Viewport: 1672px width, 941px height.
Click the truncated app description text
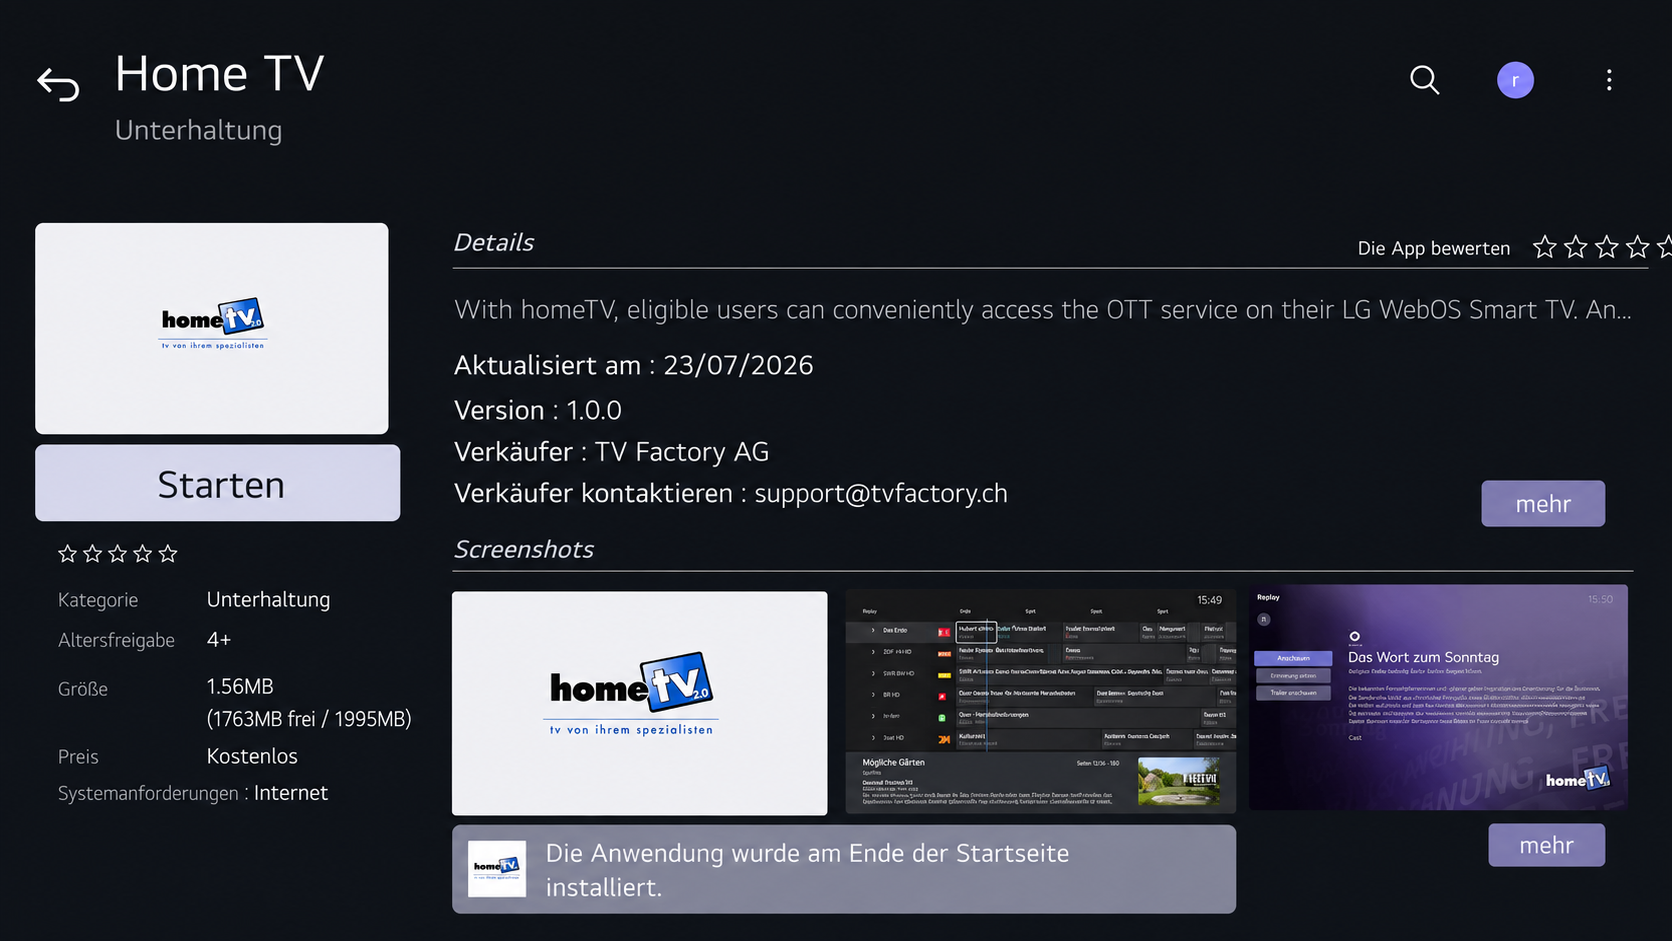pyautogui.click(x=1042, y=310)
